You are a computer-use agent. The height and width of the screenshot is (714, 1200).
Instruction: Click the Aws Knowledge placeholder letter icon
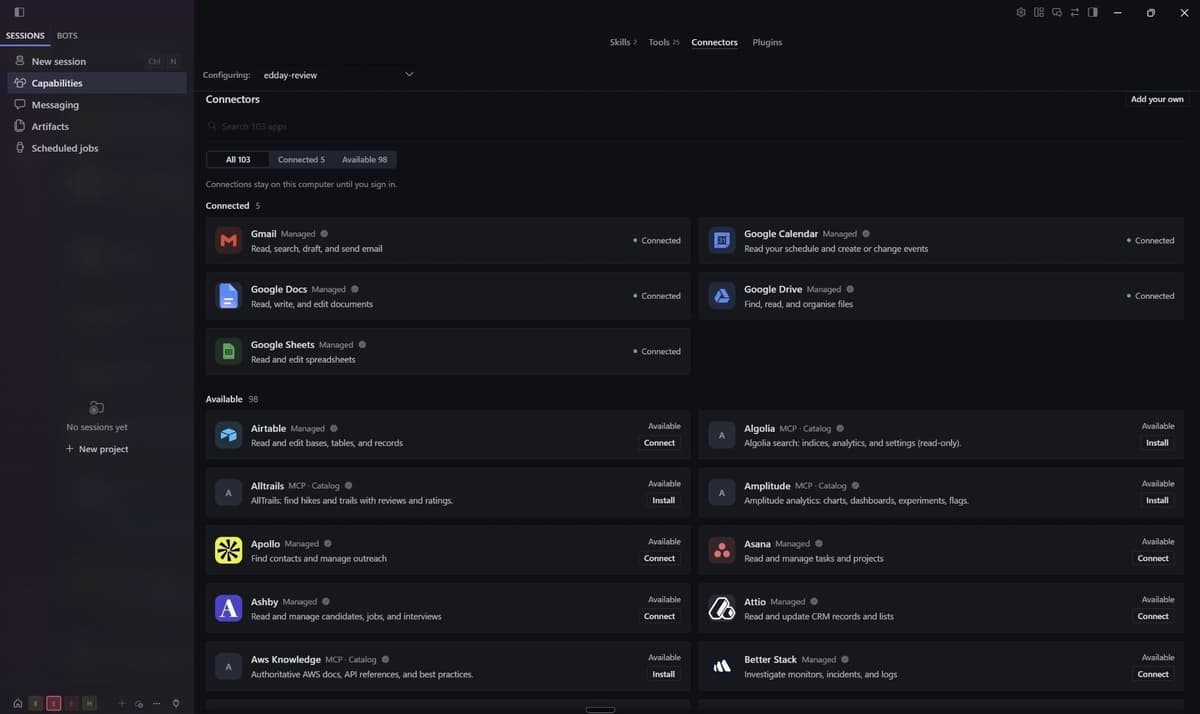229,666
